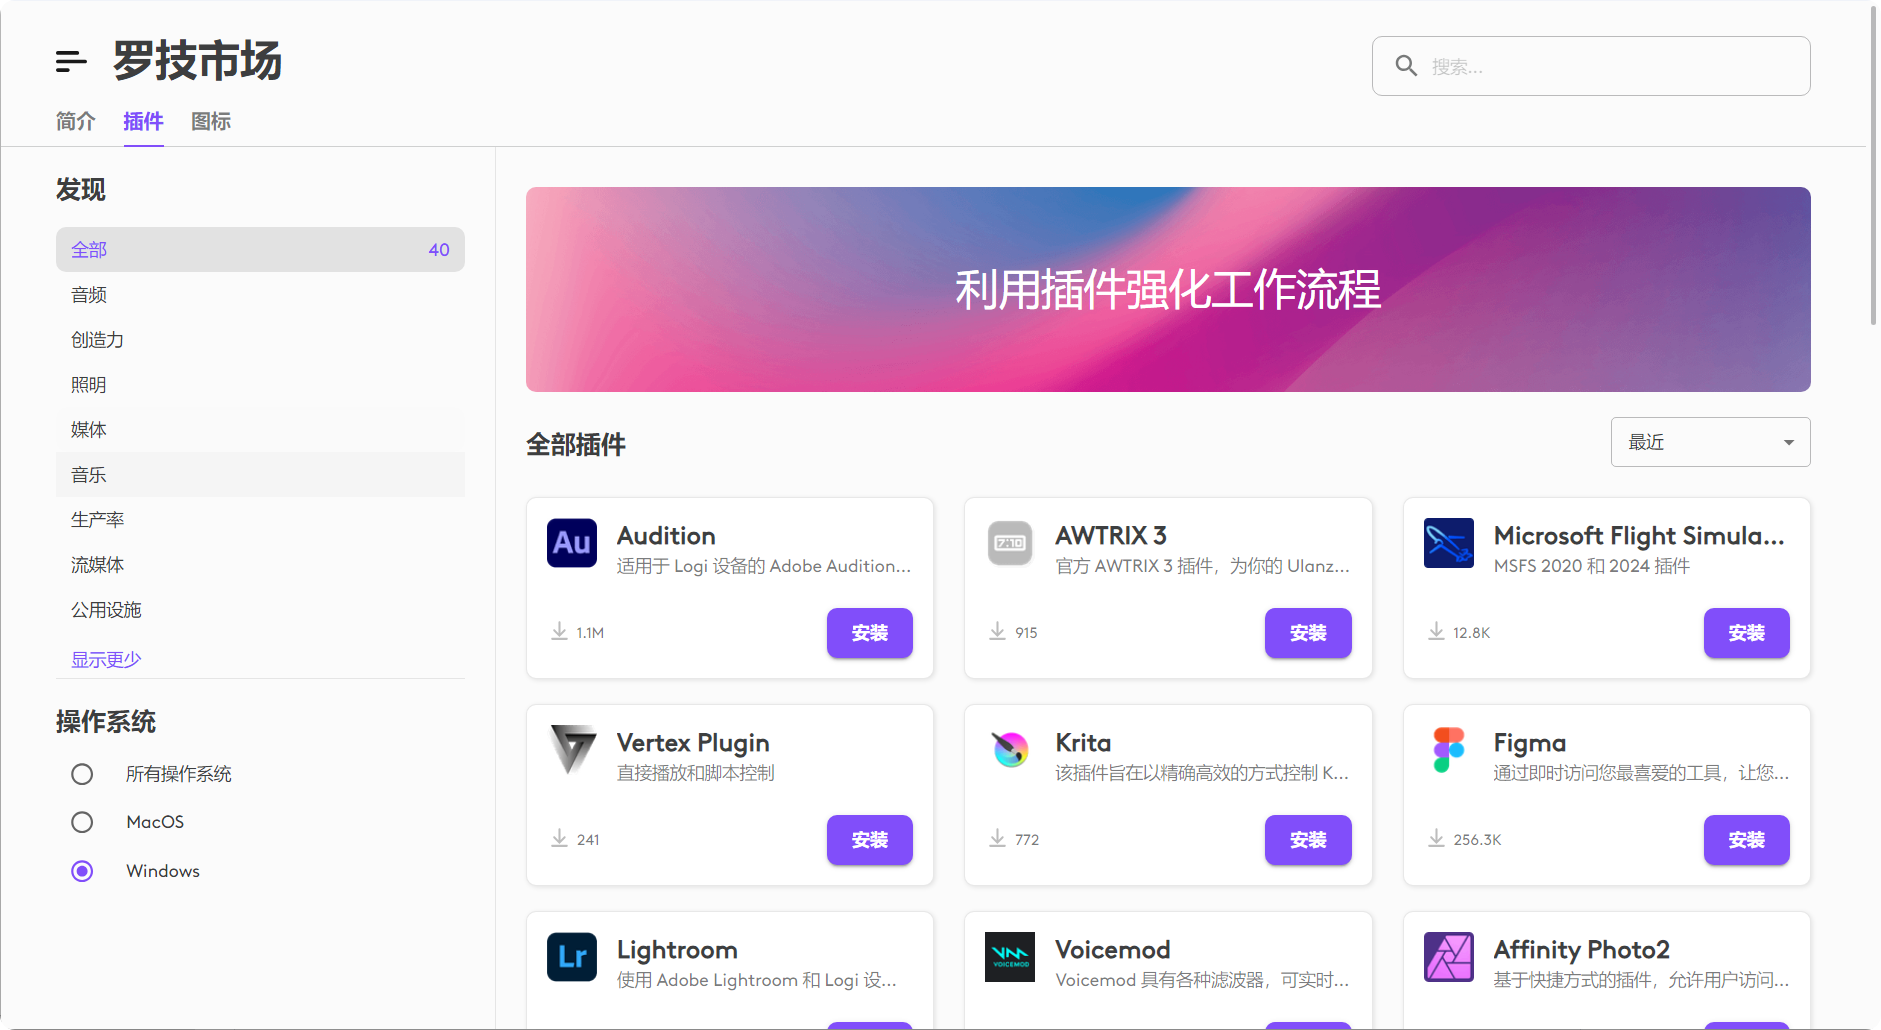Select the MacOS radio button
1881x1030 pixels.
click(x=82, y=822)
